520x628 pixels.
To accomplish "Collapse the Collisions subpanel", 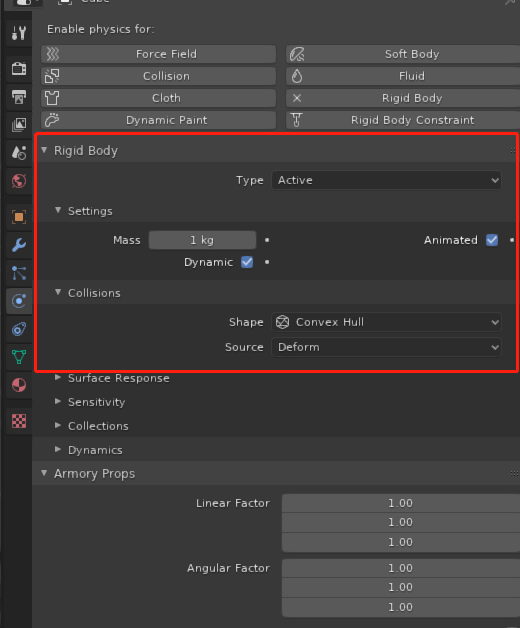I will coord(58,292).
